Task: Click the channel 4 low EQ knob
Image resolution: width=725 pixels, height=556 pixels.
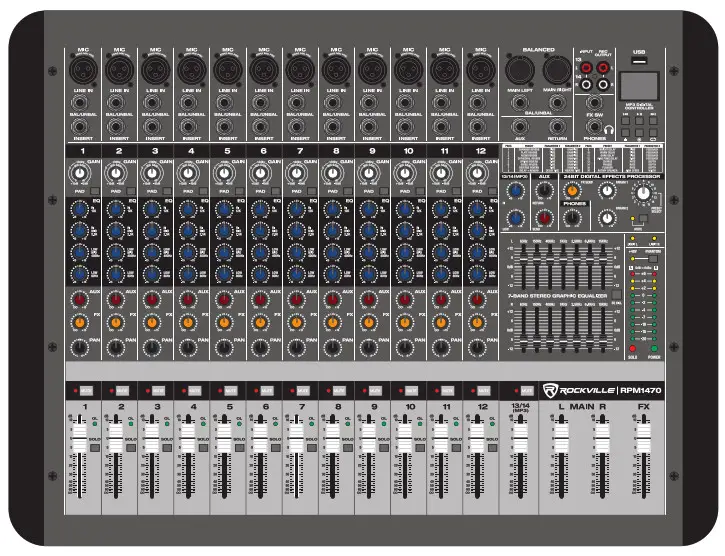Action: [188, 274]
